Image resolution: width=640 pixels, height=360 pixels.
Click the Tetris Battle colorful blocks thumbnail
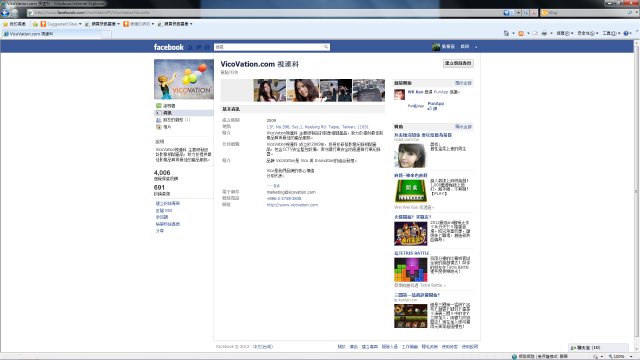[x=411, y=269]
